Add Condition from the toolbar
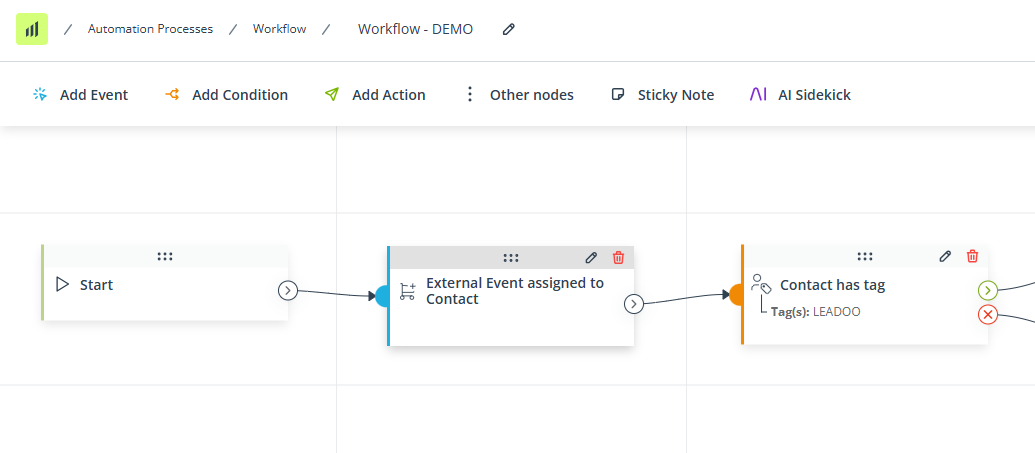This screenshot has height=453, width=1035. click(226, 94)
